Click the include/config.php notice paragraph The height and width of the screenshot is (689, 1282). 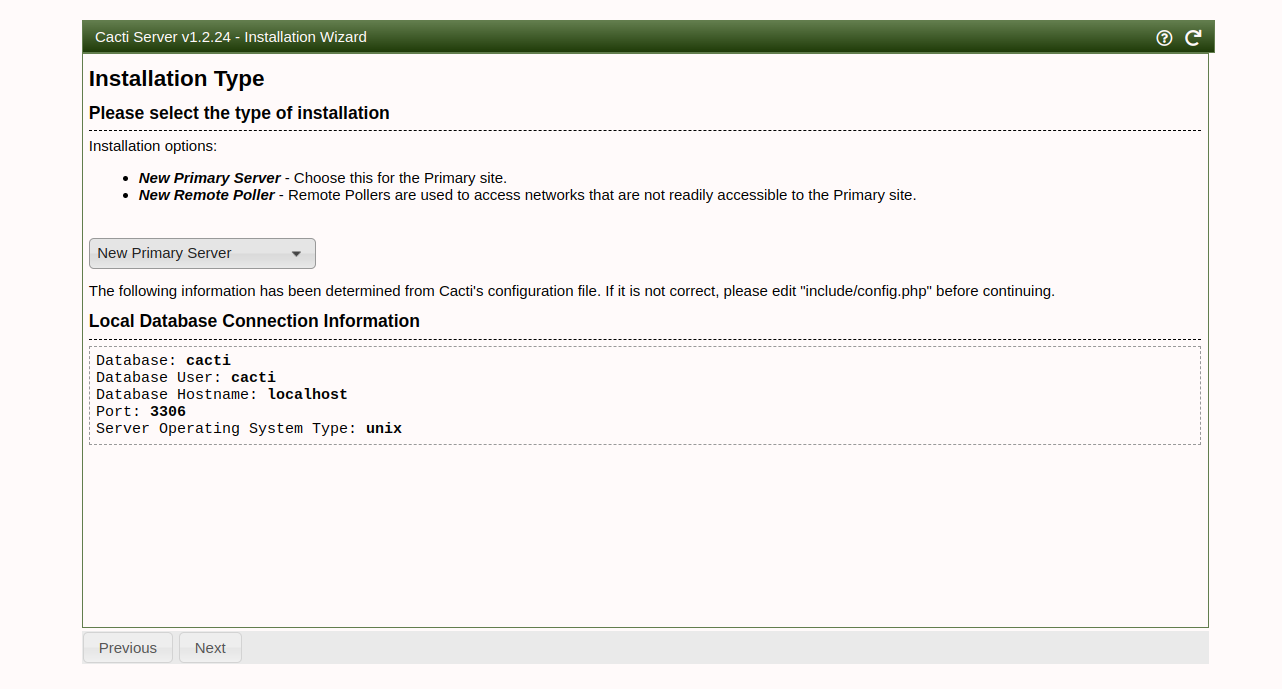pyautogui.click(x=571, y=292)
